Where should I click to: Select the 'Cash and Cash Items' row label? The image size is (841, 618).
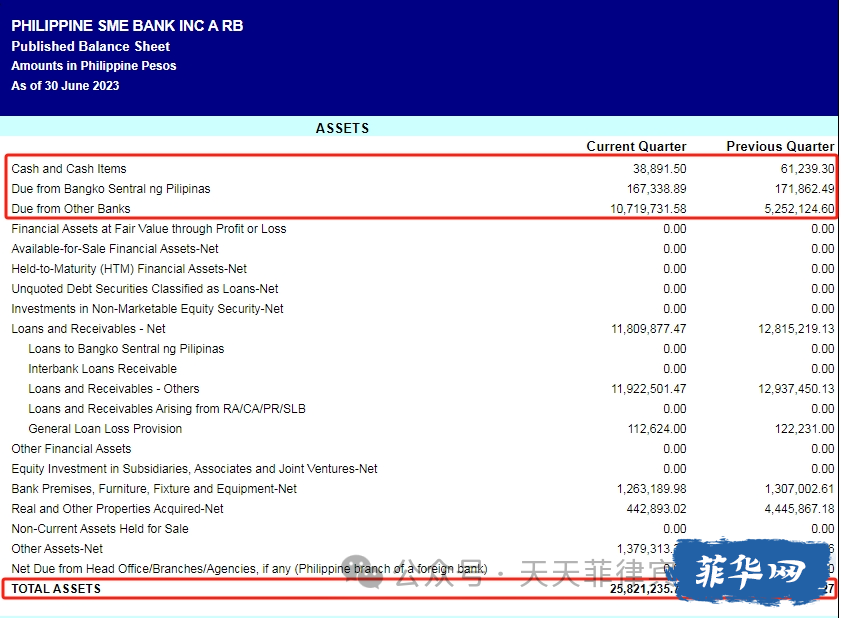point(69,169)
